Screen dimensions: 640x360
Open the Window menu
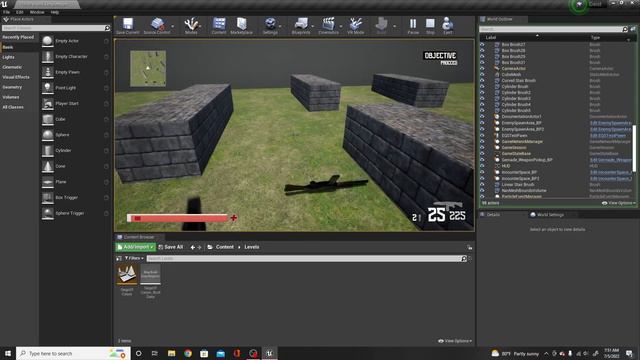coord(37,12)
